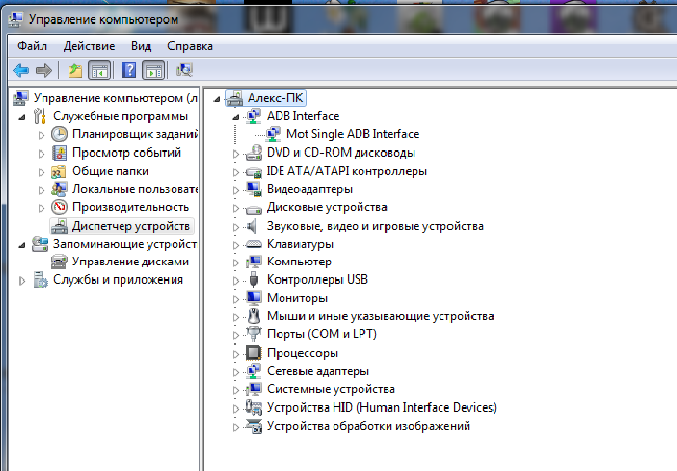Expand the Сетевые адаптеры category
677x471 pixels.
(x=236, y=372)
